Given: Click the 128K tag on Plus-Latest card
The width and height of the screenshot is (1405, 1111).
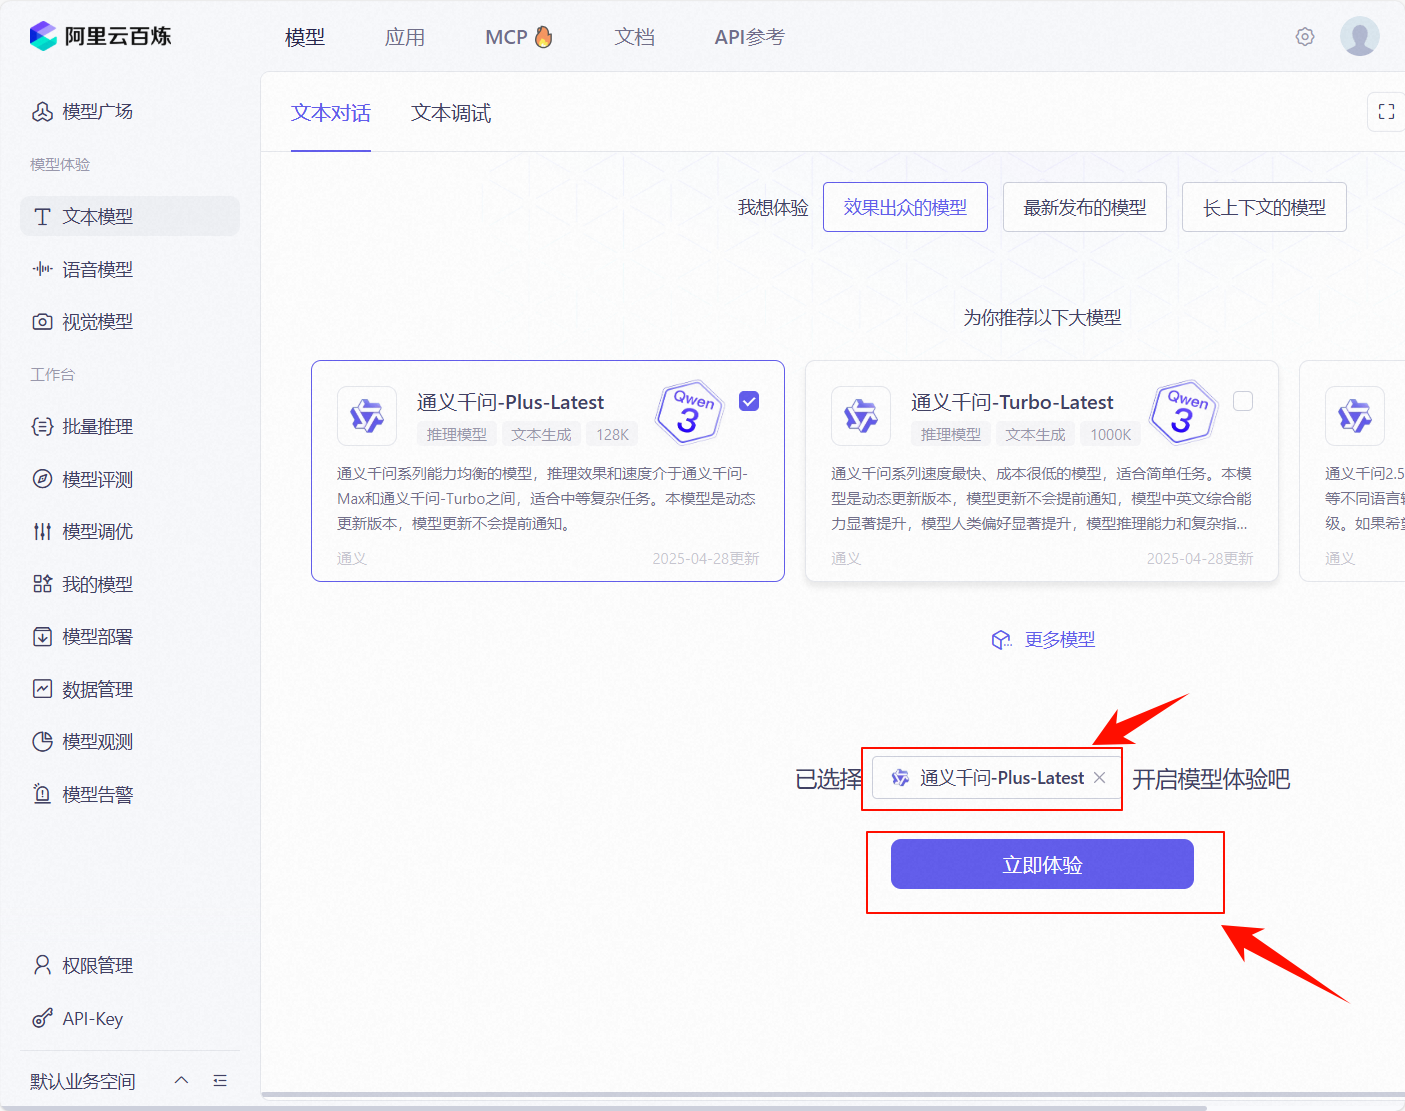Looking at the screenshot, I should pyautogui.click(x=612, y=434).
